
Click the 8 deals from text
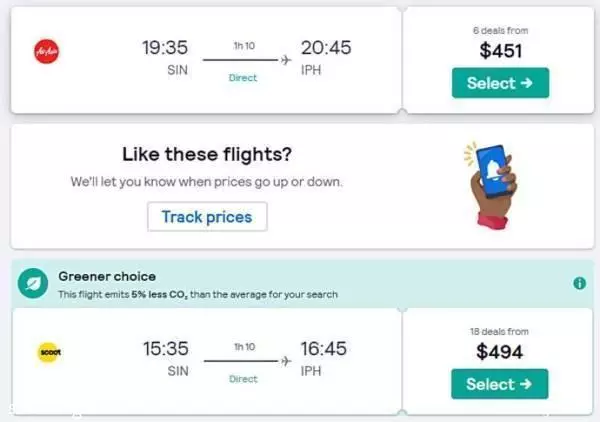500,31
